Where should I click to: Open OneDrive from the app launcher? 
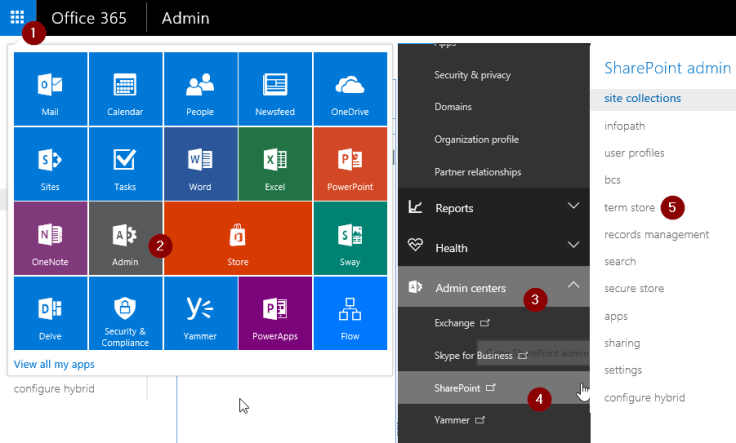[x=350, y=89]
